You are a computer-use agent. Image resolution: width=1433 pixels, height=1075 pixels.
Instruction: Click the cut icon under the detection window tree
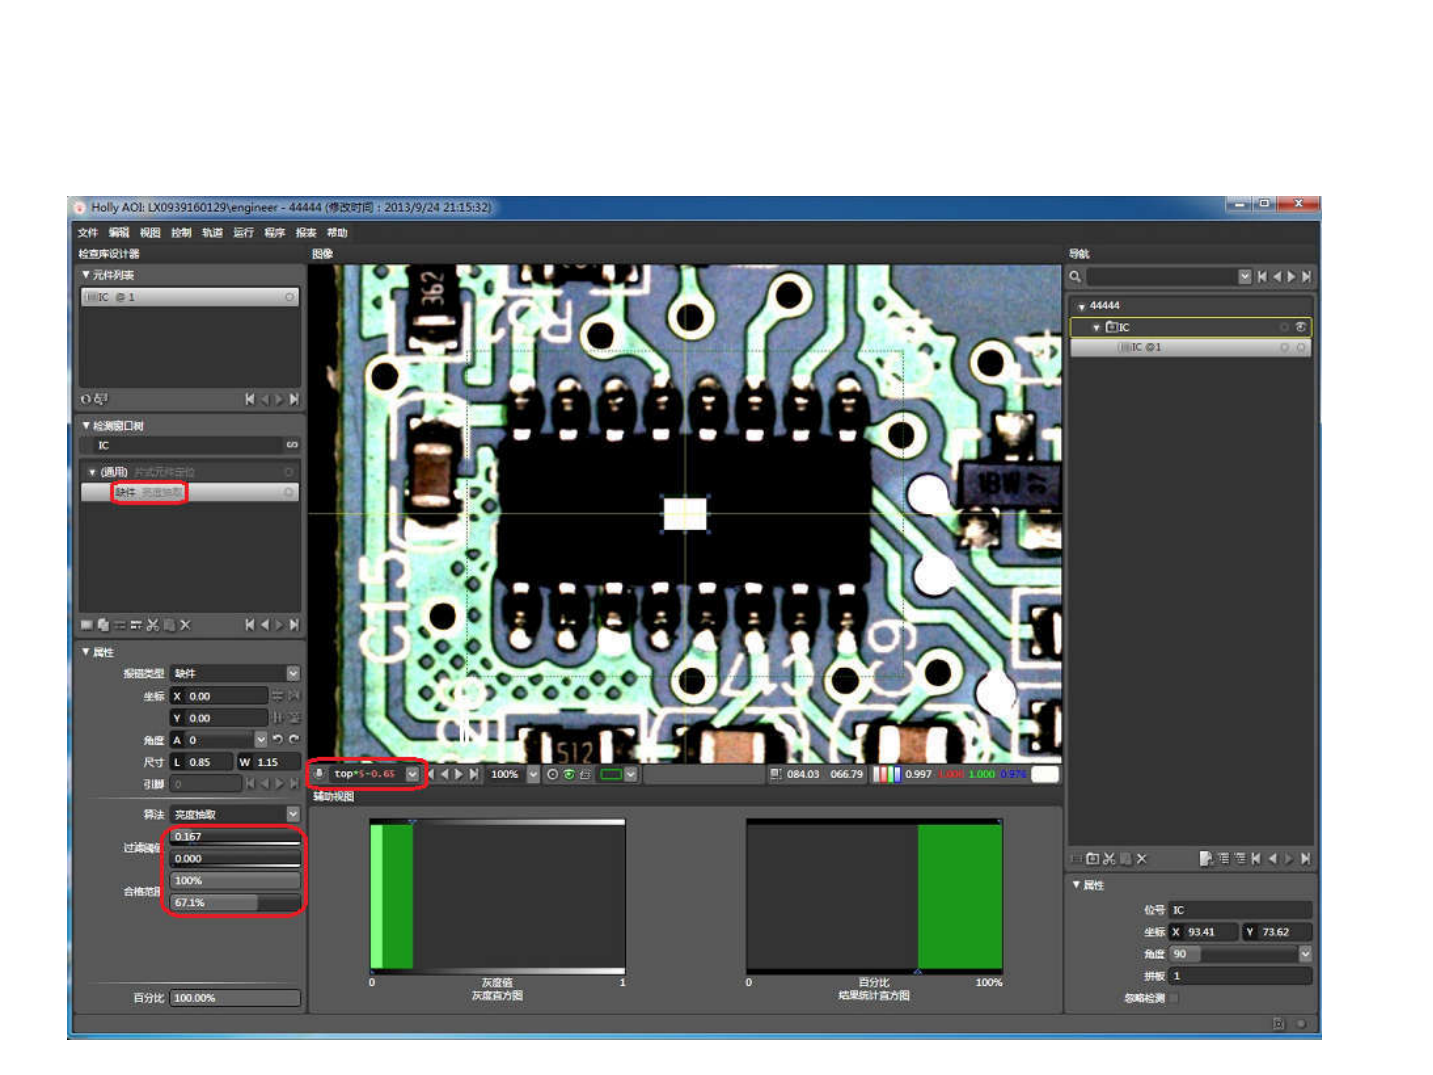pos(152,625)
